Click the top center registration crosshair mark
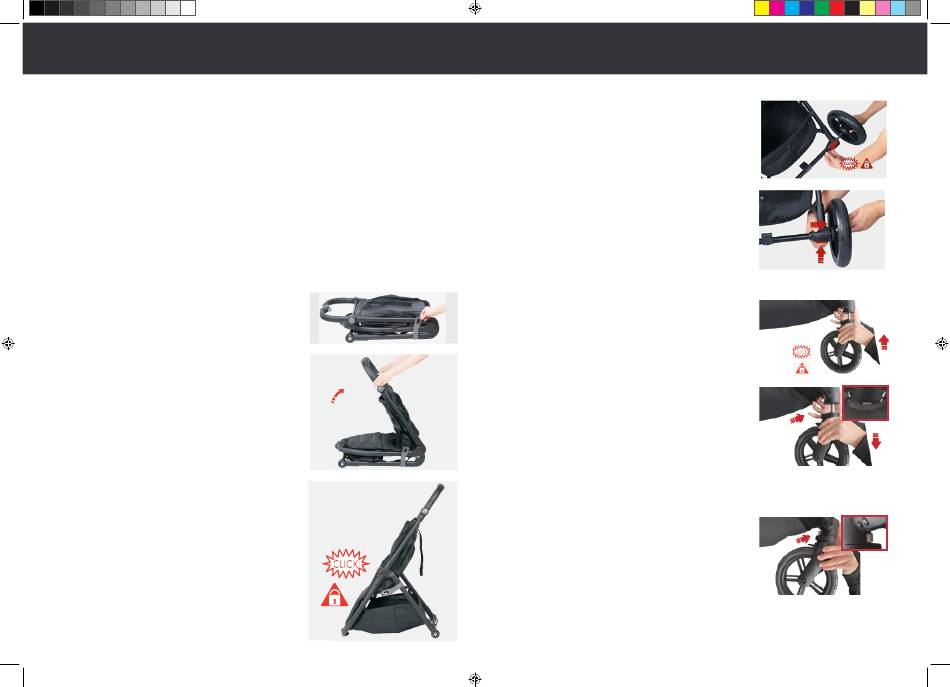This screenshot has width=950, height=687. coord(475,8)
